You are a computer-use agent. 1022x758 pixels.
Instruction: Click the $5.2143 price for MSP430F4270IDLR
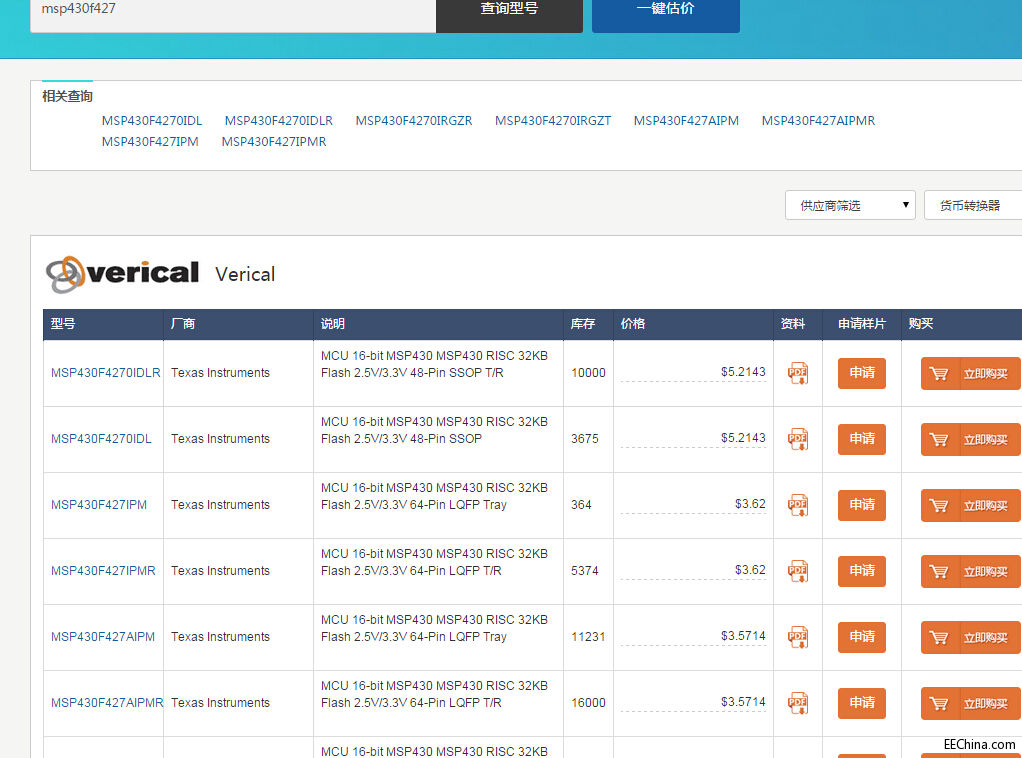pos(743,372)
